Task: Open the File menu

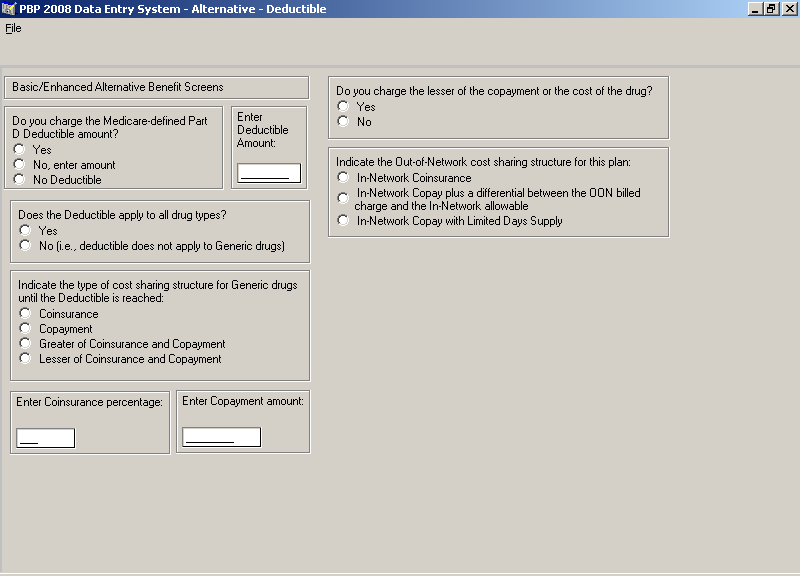Action: (x=13, y=28)
